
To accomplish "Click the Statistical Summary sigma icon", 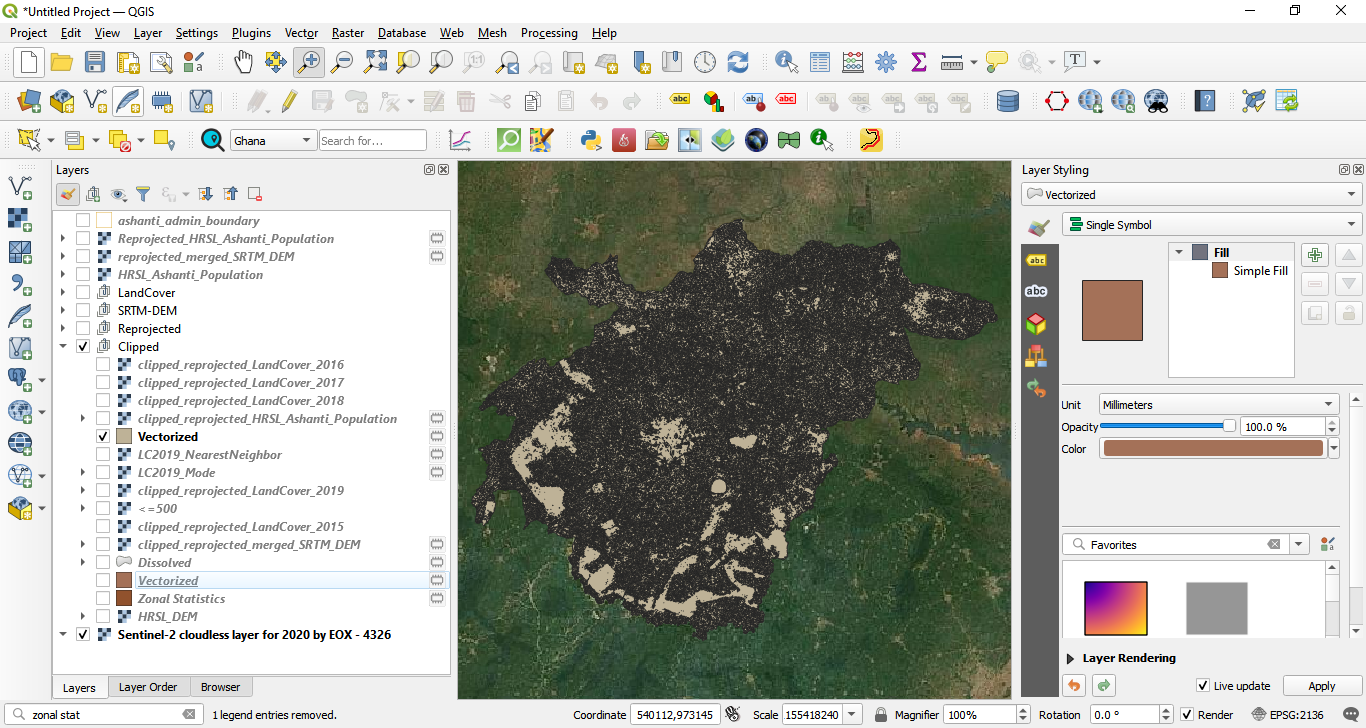I will click(x=919, y=62).
